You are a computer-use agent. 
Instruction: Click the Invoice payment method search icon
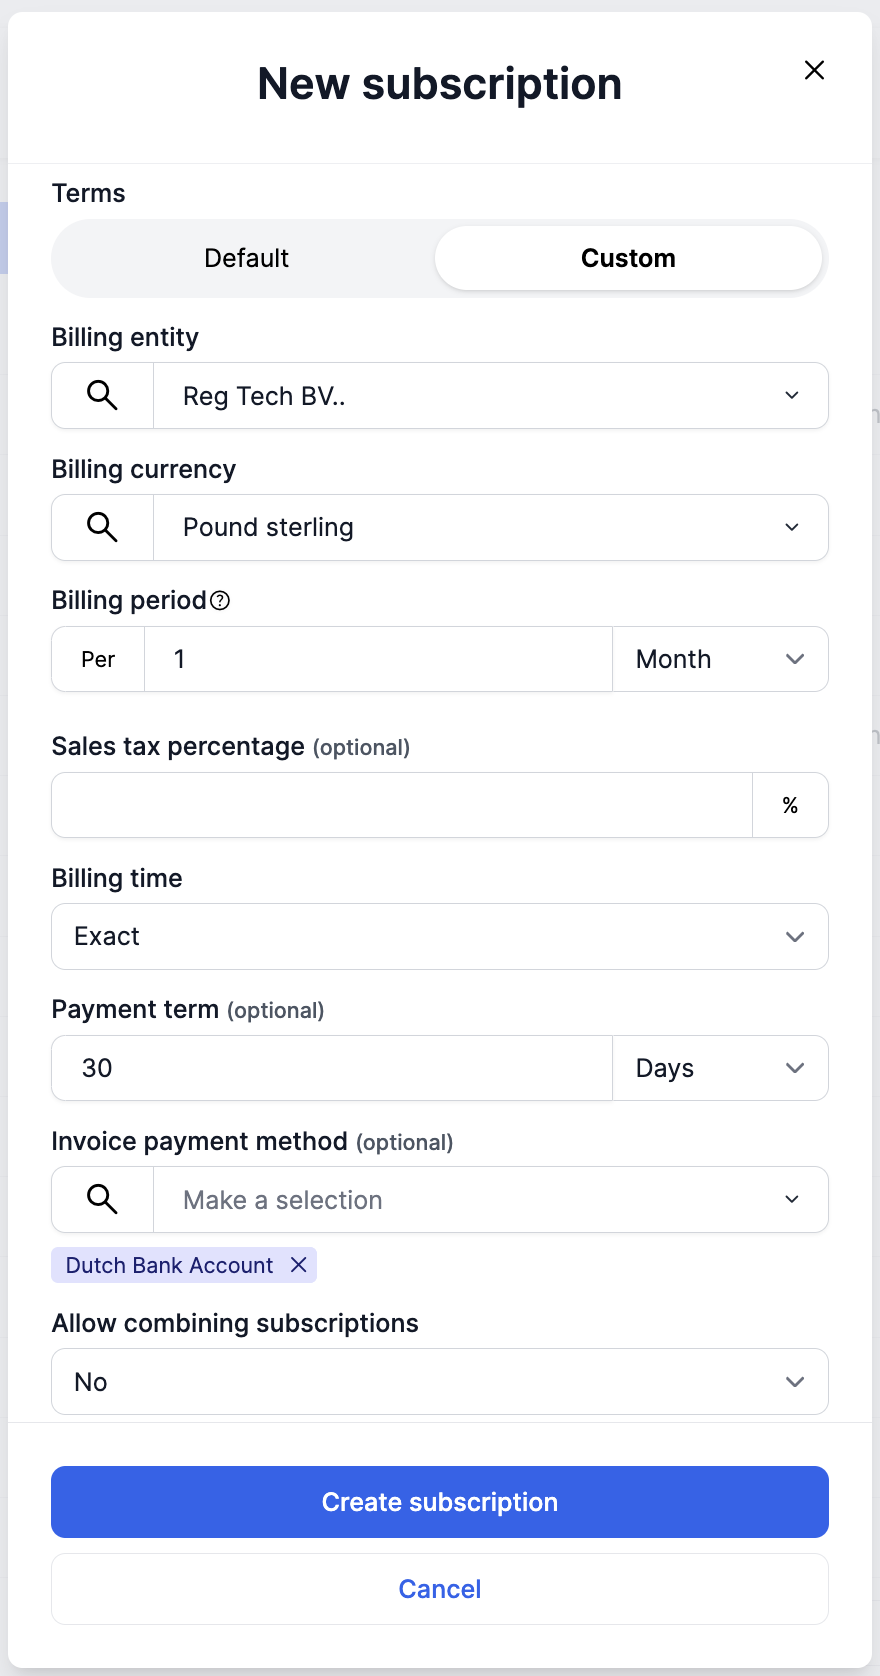pos(102,1199)
